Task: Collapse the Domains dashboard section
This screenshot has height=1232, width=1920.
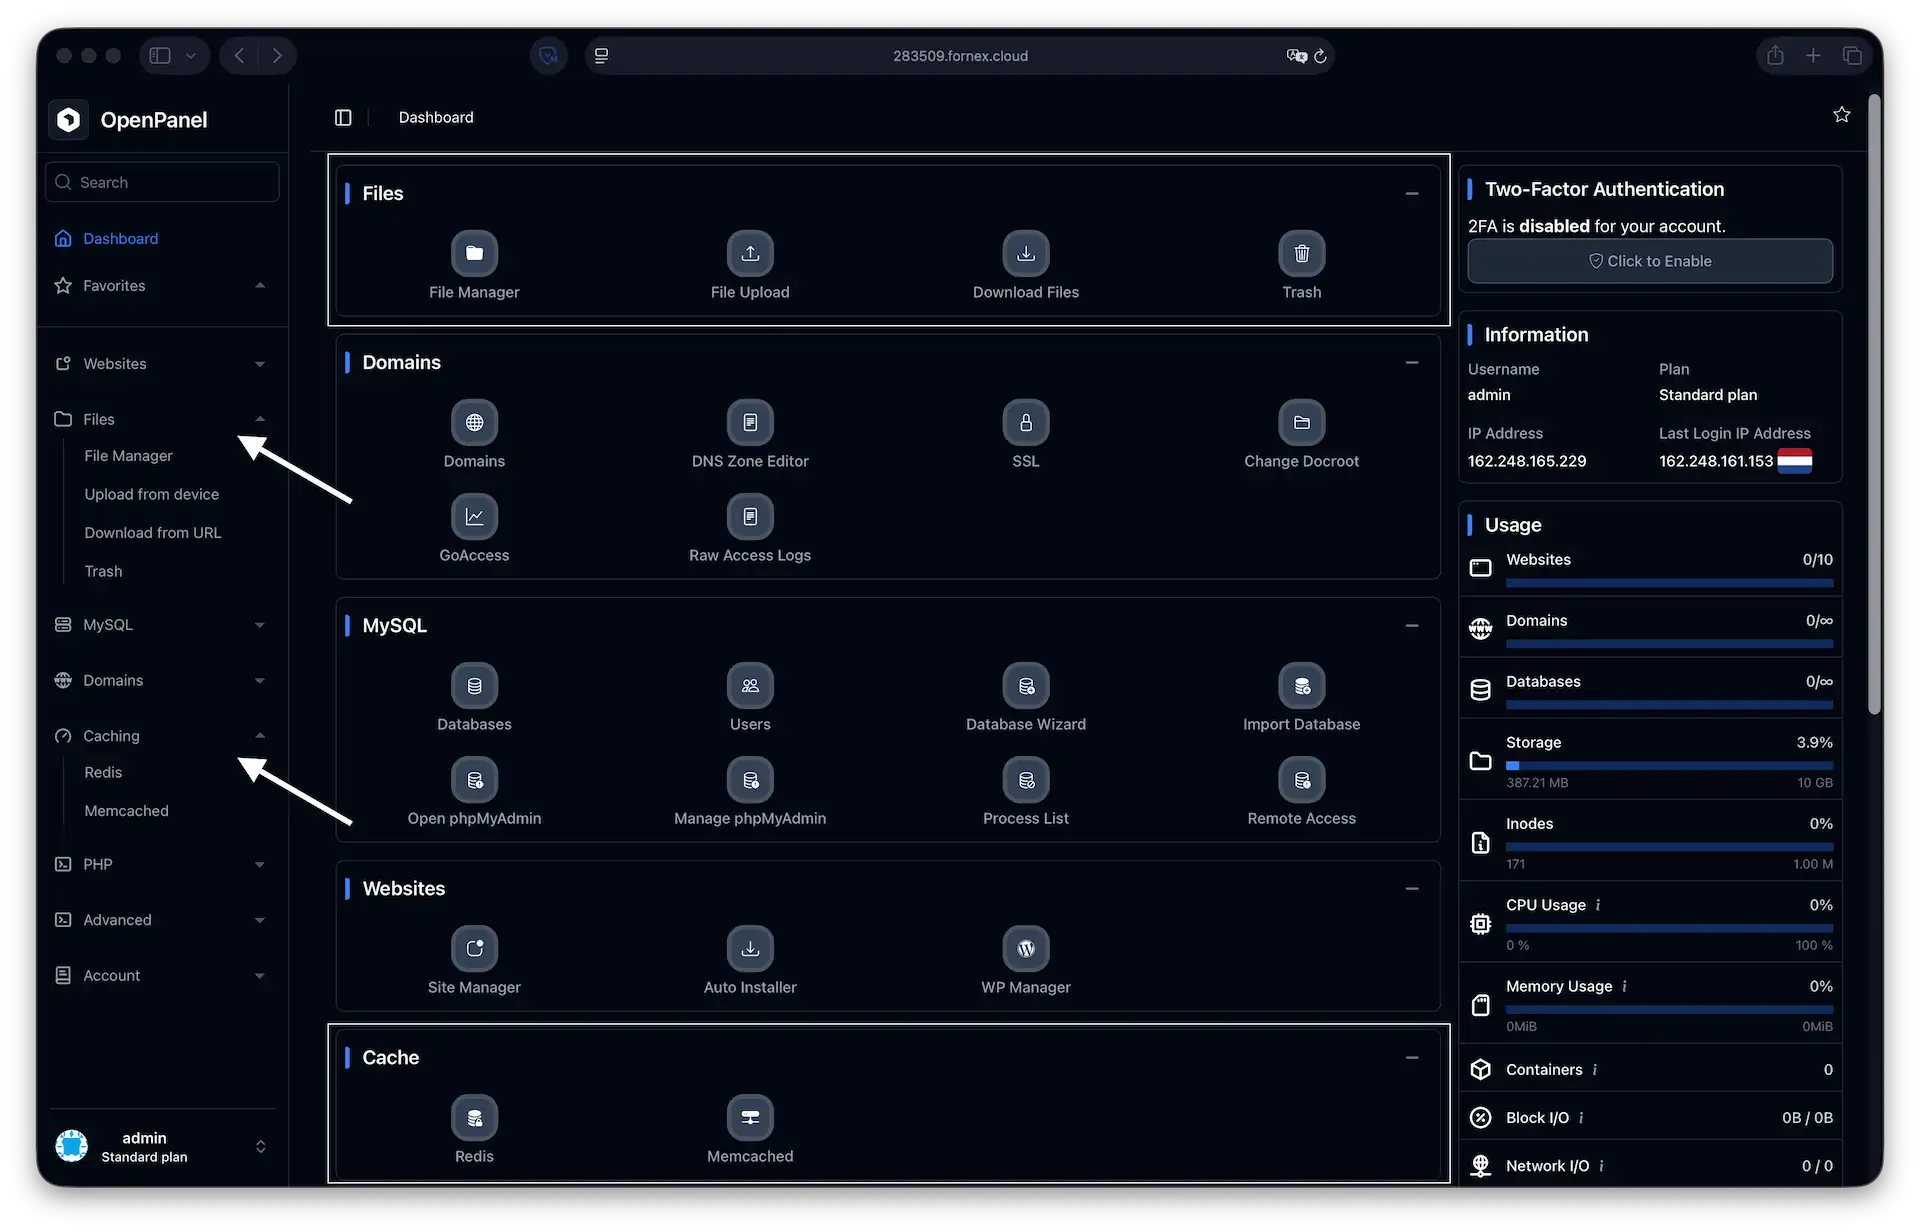Action: (x=1412, y=362)
